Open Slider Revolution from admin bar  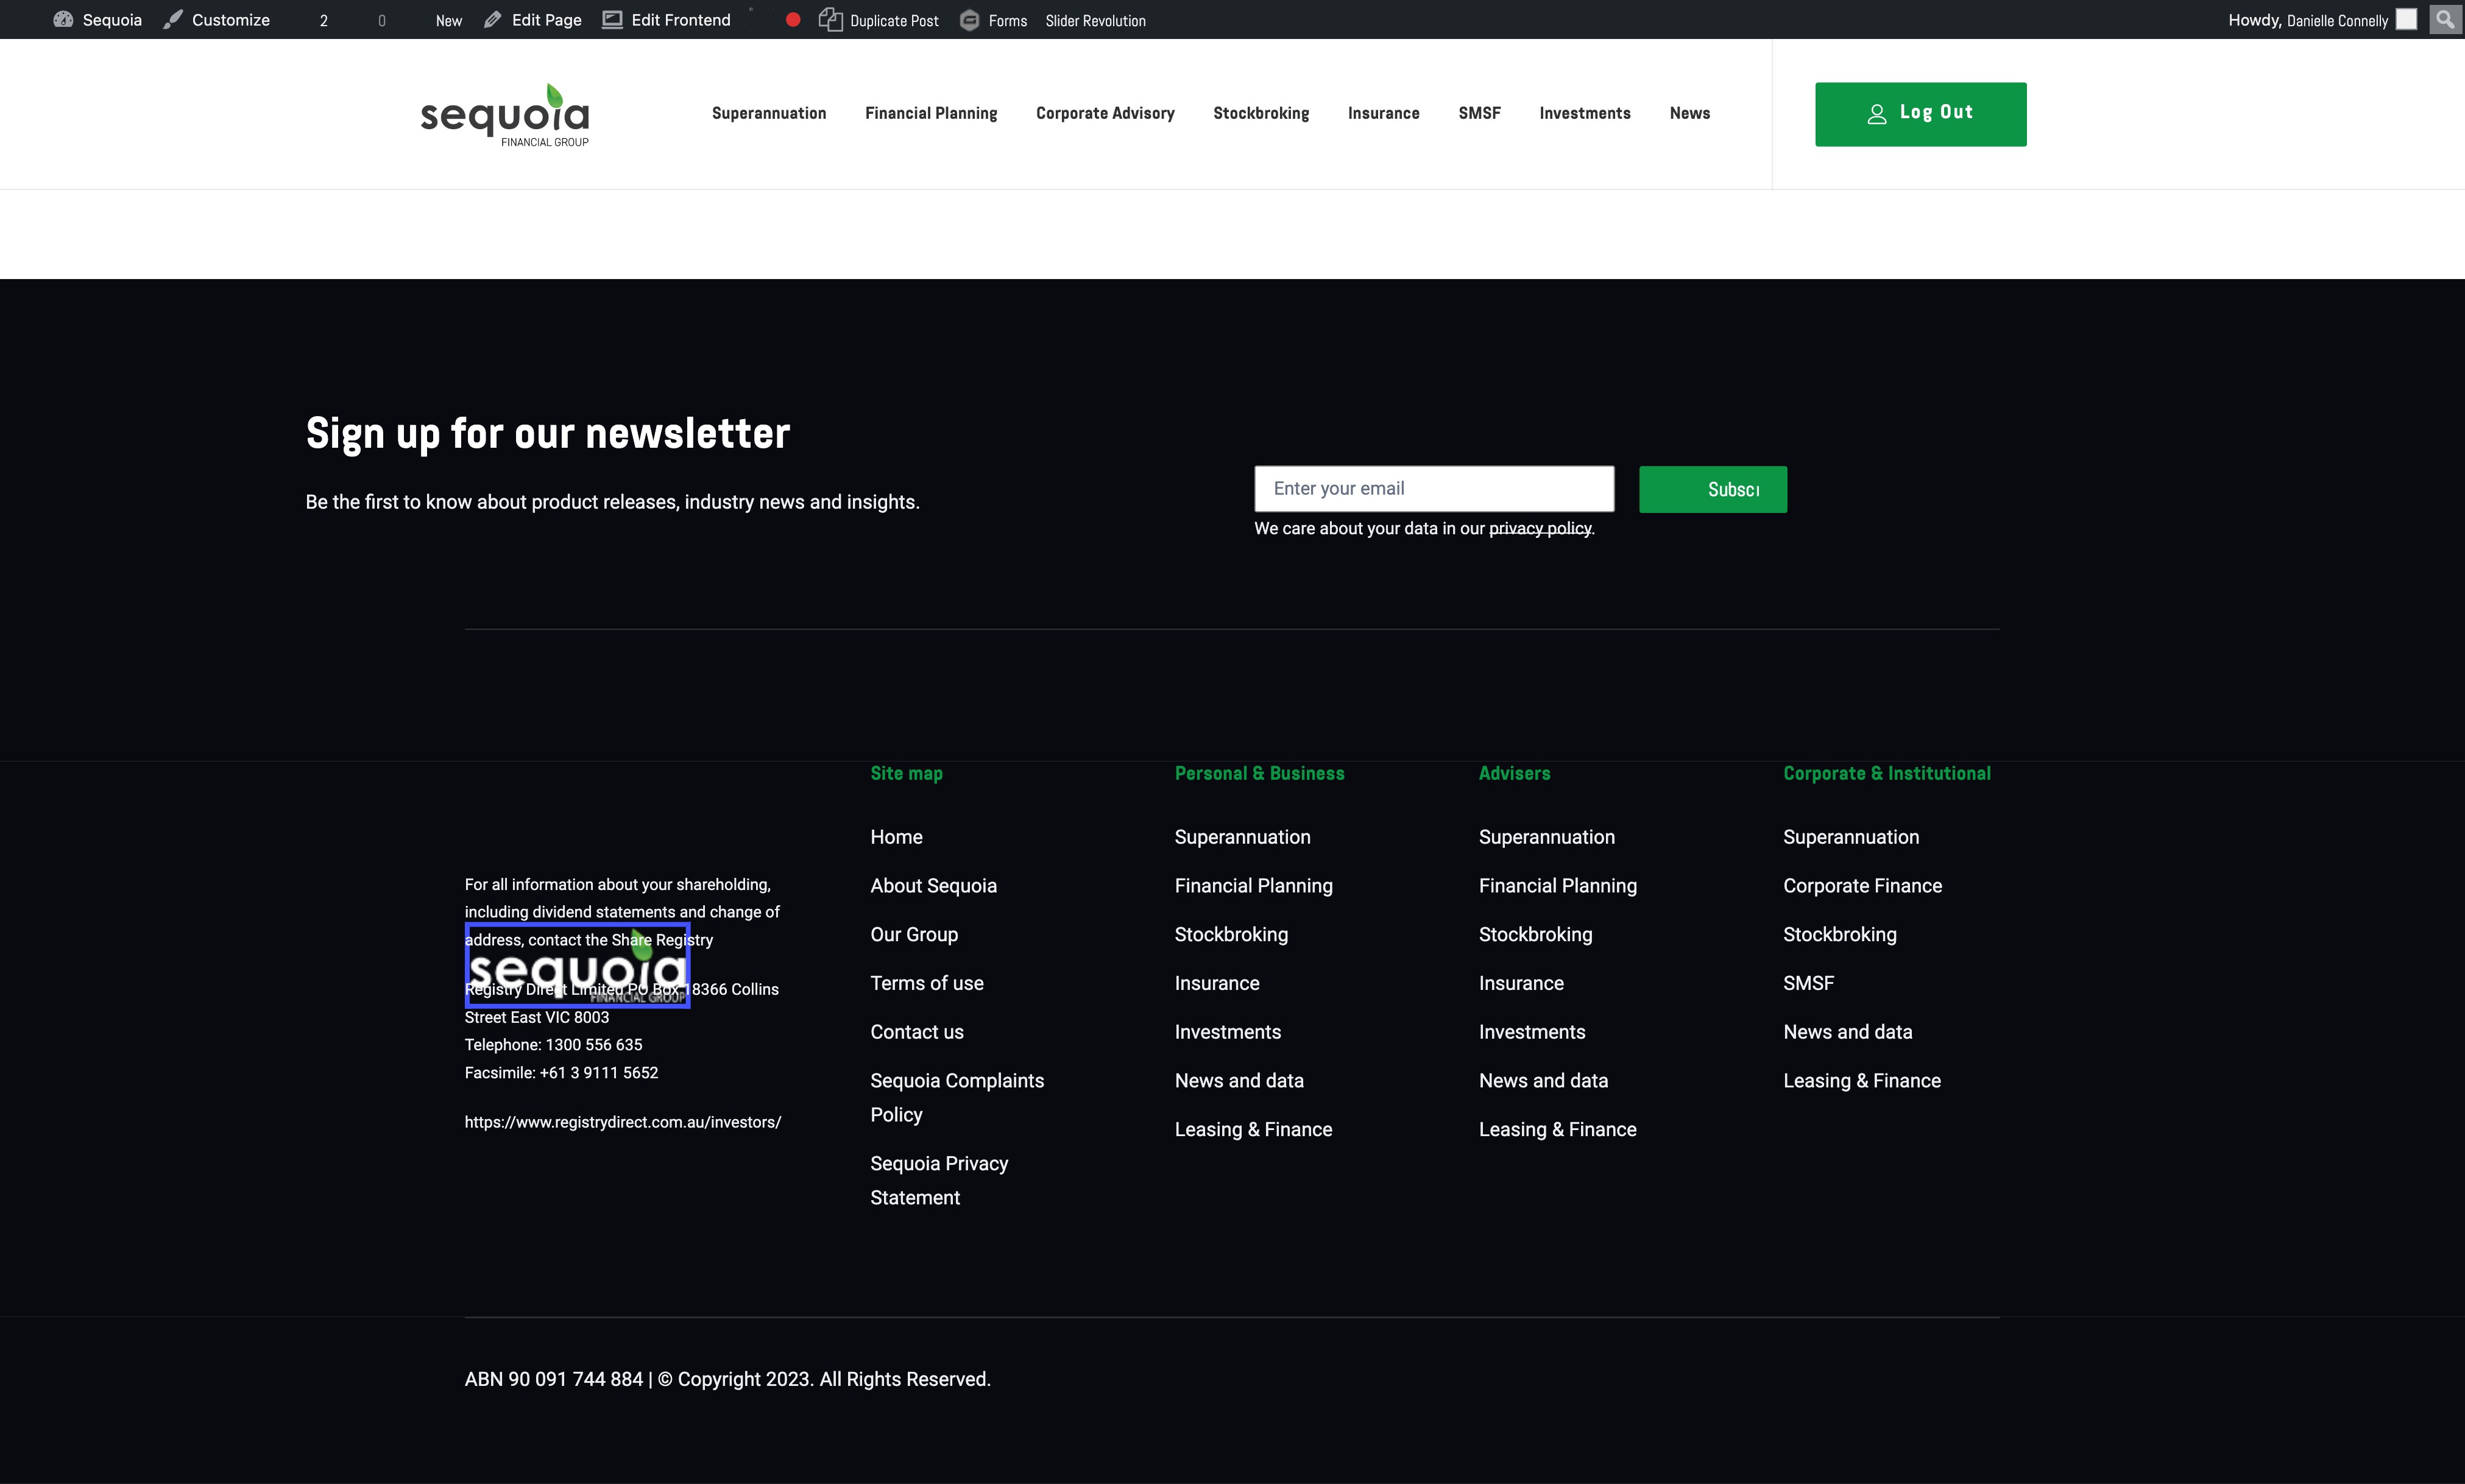tap(1095, 20)
